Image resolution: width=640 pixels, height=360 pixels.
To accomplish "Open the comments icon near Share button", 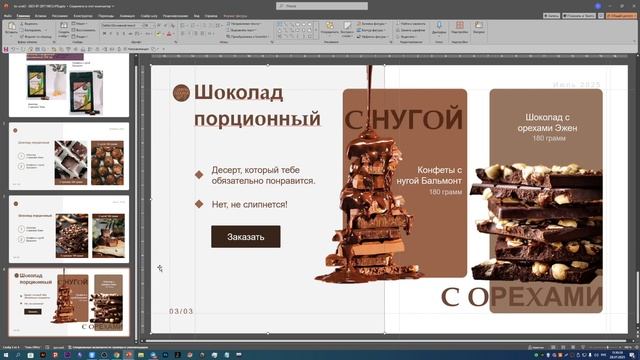I will 601,16.
